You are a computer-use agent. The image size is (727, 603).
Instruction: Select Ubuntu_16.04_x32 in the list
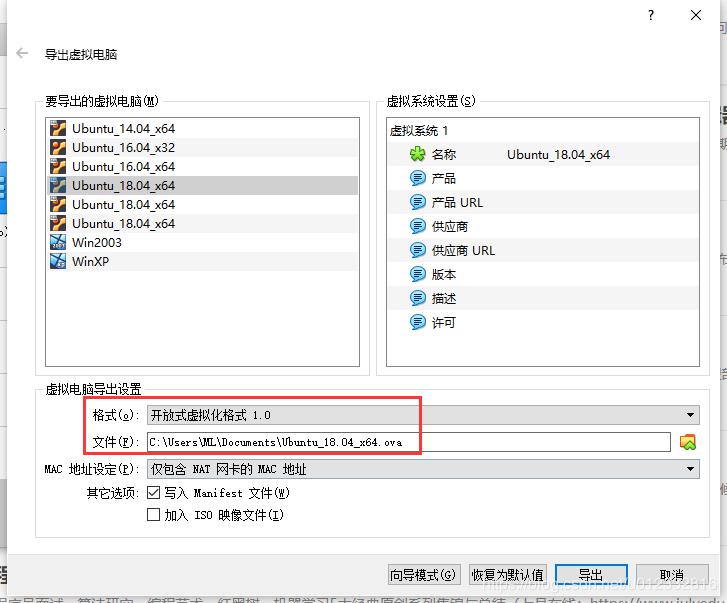pos(203,147)
